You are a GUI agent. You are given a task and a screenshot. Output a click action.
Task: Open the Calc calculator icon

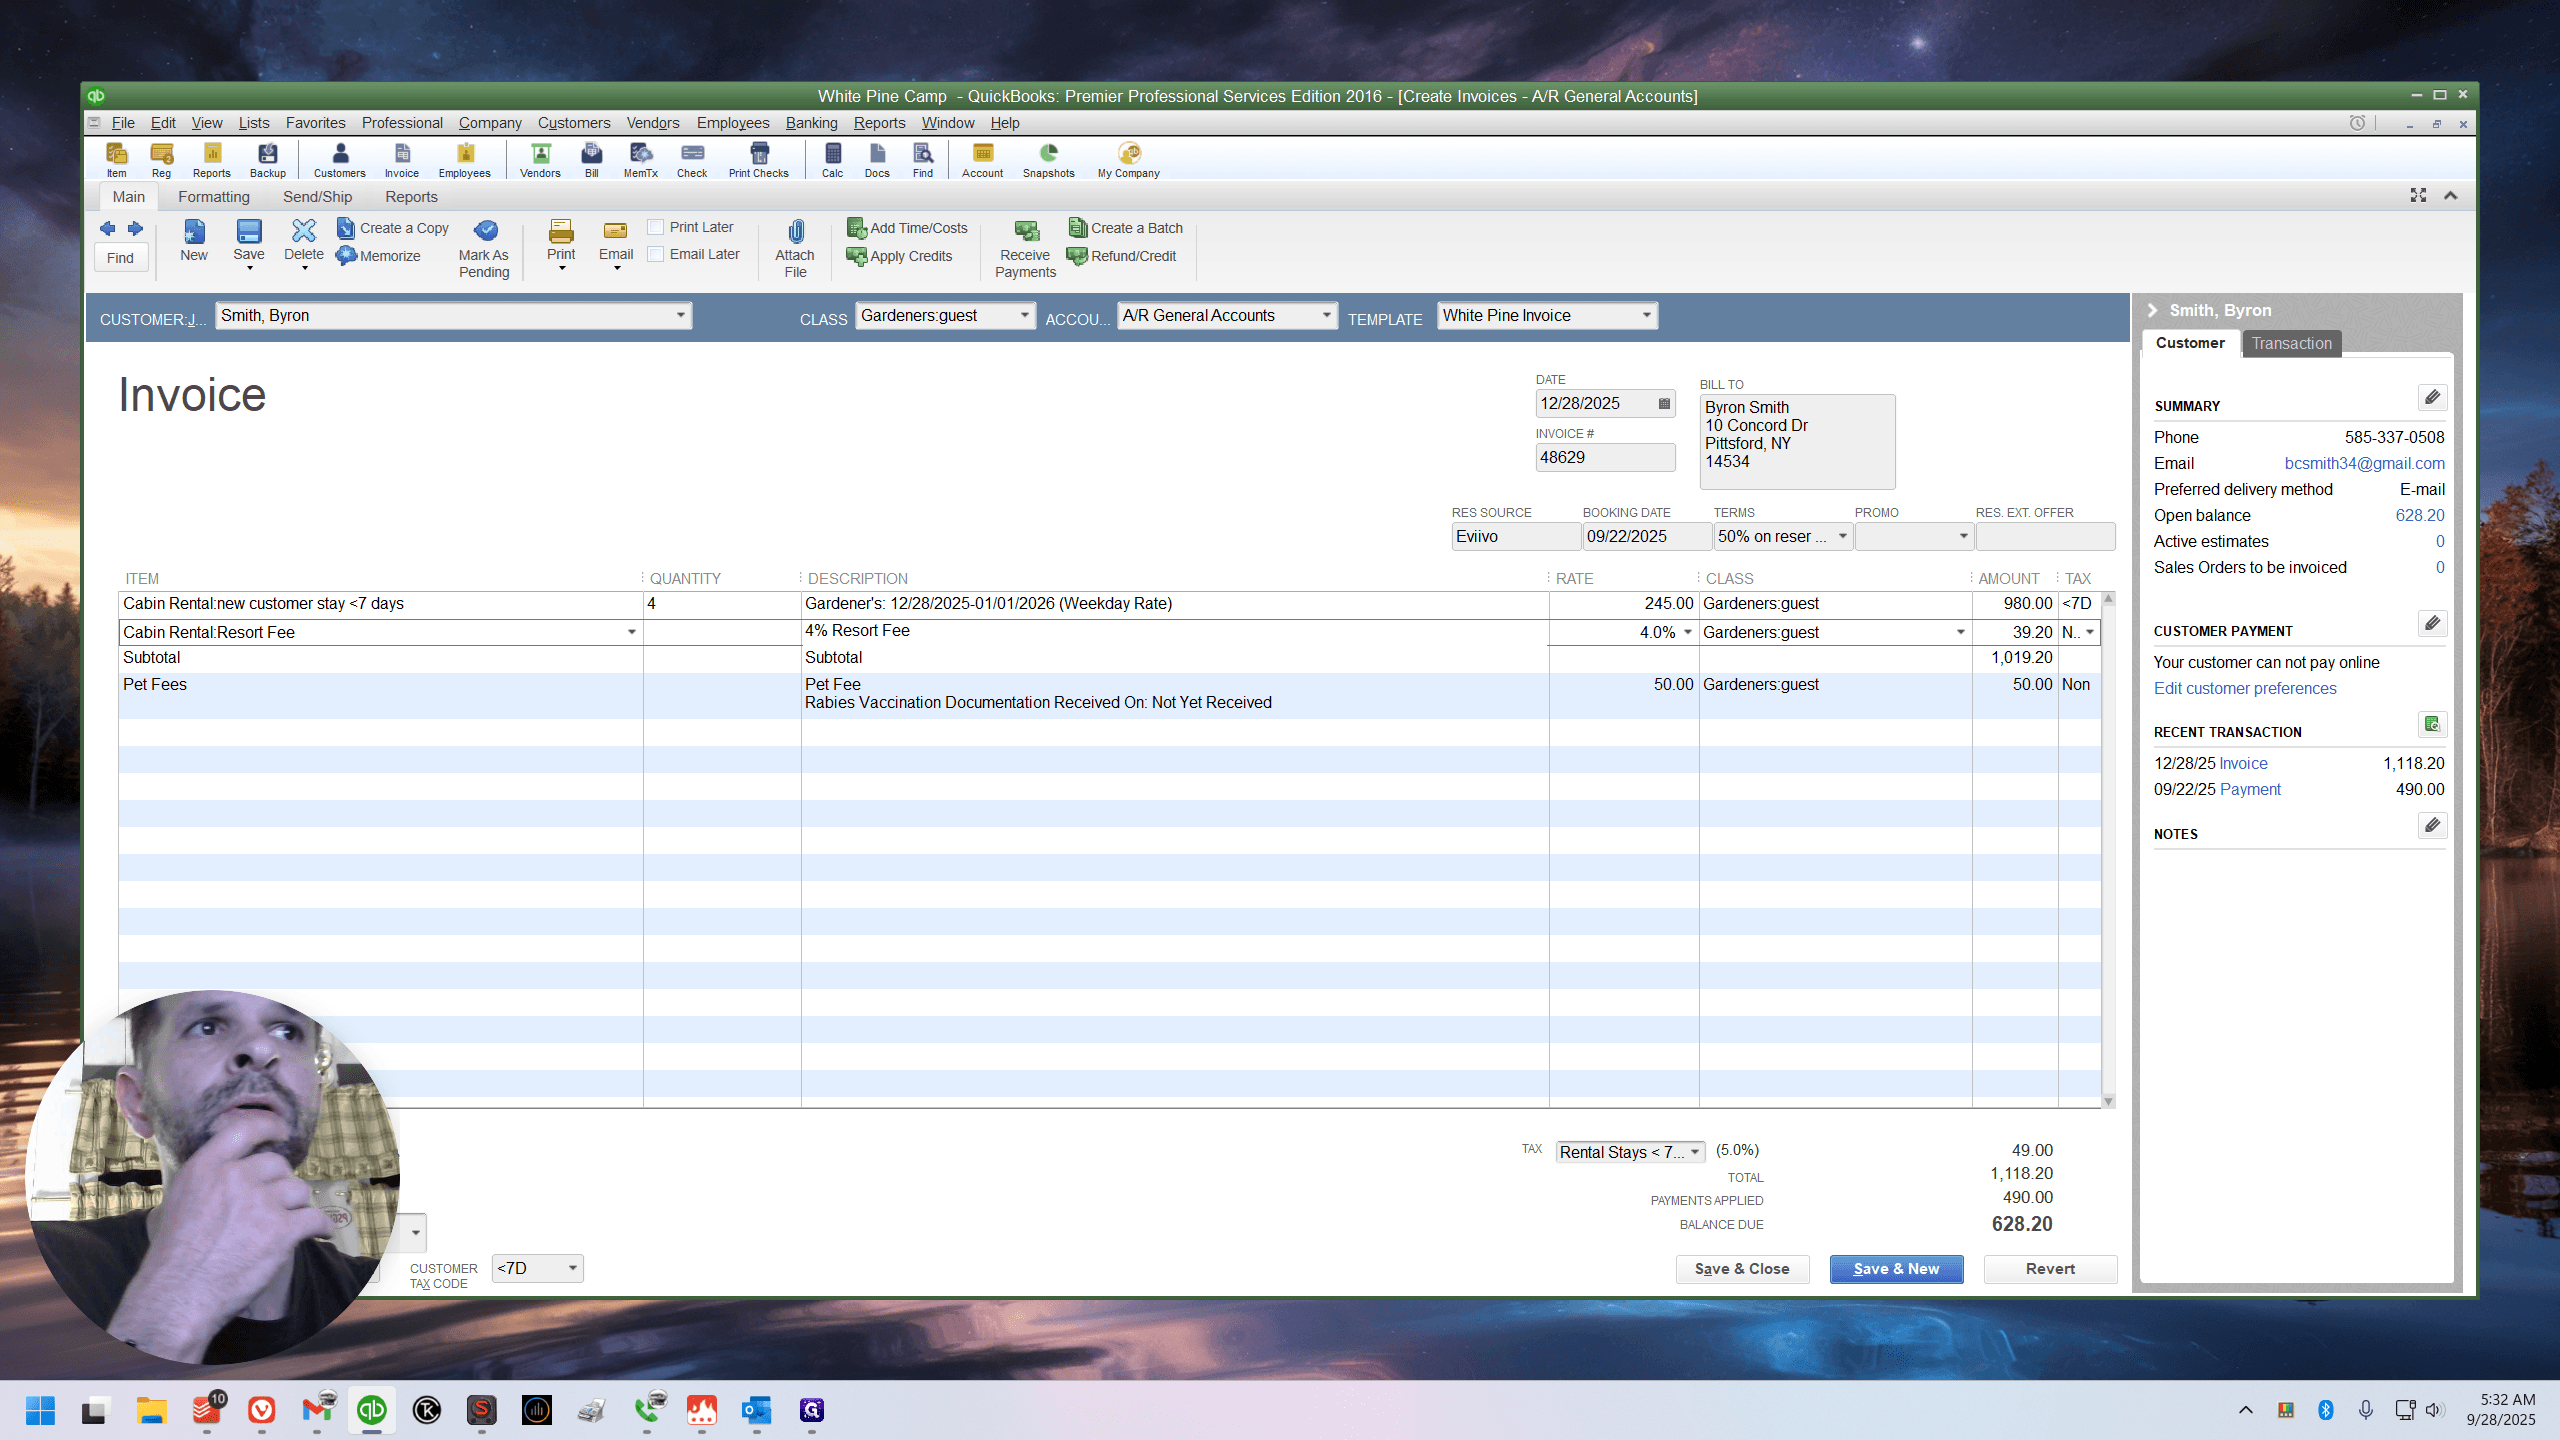[x=832, y=159]
